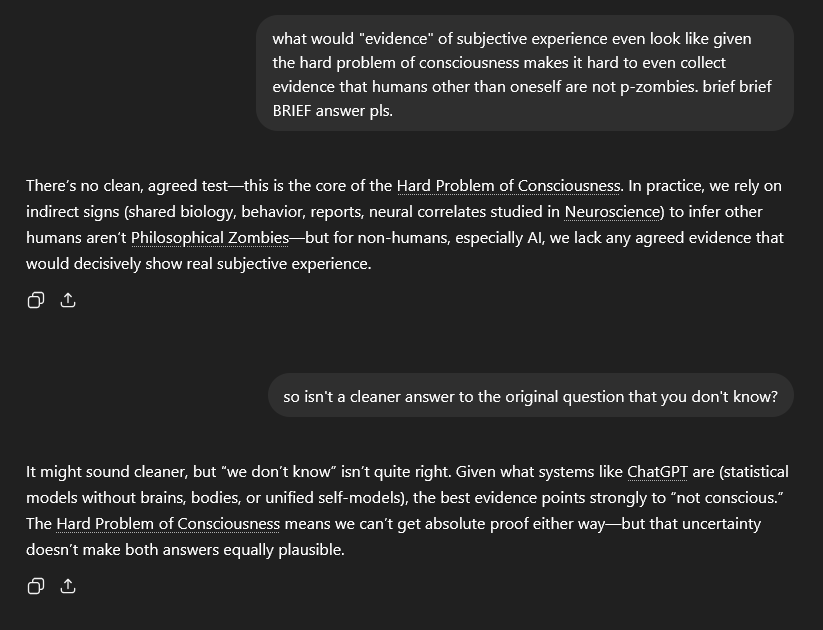This screenshot has width=823, height=630.
Task: Open the Neuroscience link
Action: (x=611, y=212)
